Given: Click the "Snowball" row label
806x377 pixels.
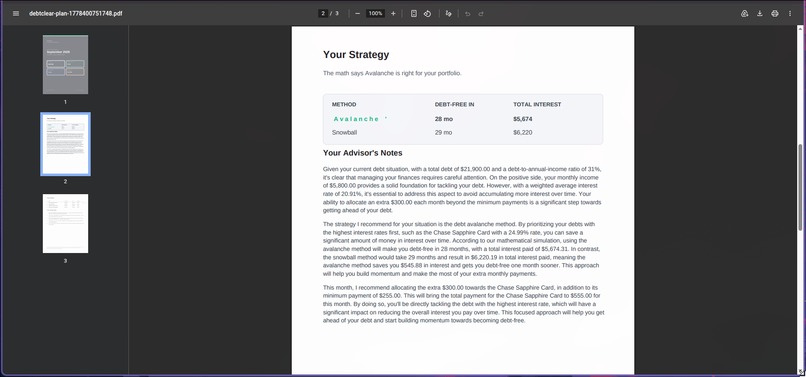Looking at the screenshot, I should tap(344, 132).
